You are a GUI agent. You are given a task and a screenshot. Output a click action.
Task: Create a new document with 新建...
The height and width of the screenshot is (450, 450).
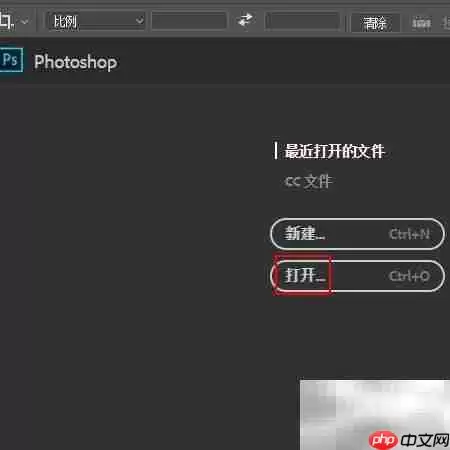(x=357, y=234)
